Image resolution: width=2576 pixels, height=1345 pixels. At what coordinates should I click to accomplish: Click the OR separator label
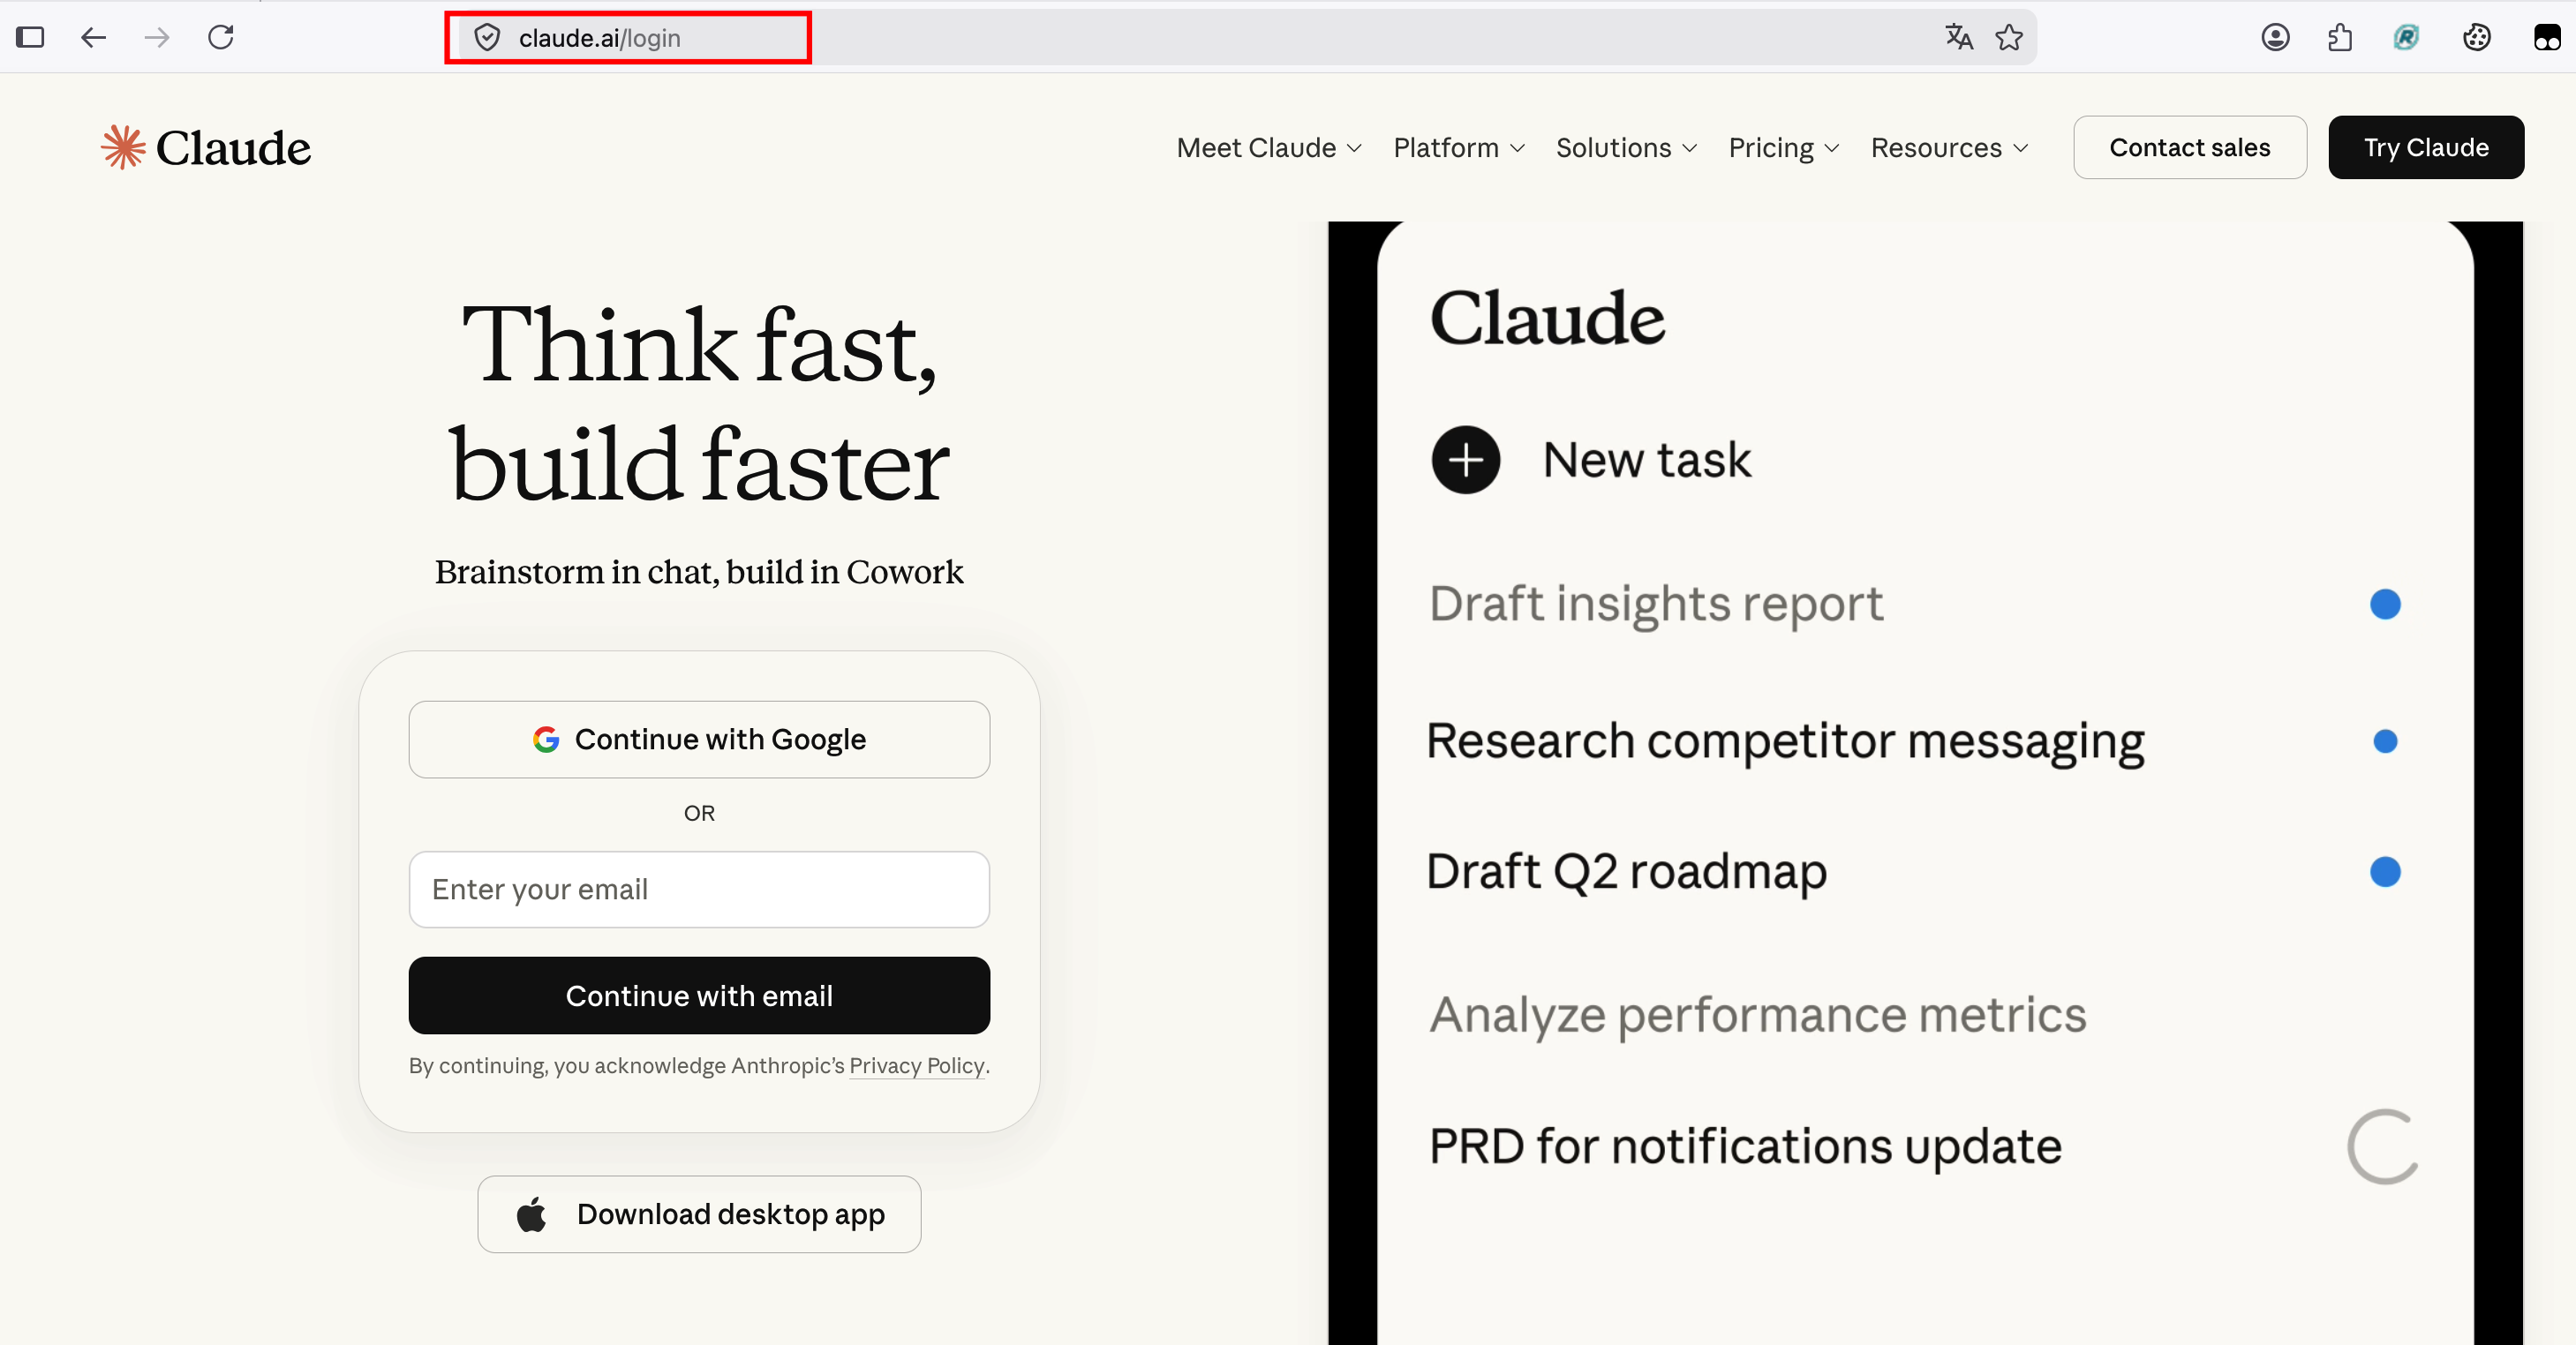tap(699, 814)
